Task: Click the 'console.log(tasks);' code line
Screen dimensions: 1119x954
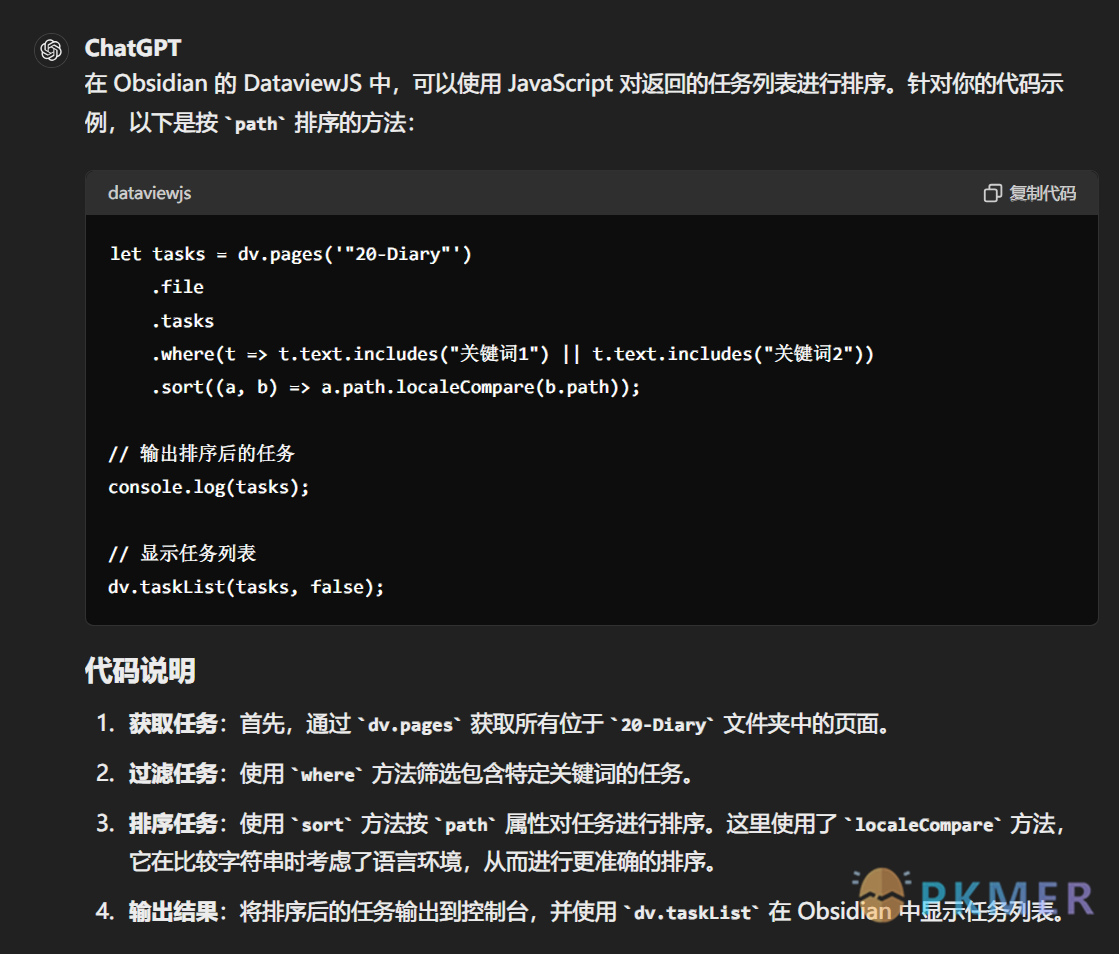Action: (208, 487)
